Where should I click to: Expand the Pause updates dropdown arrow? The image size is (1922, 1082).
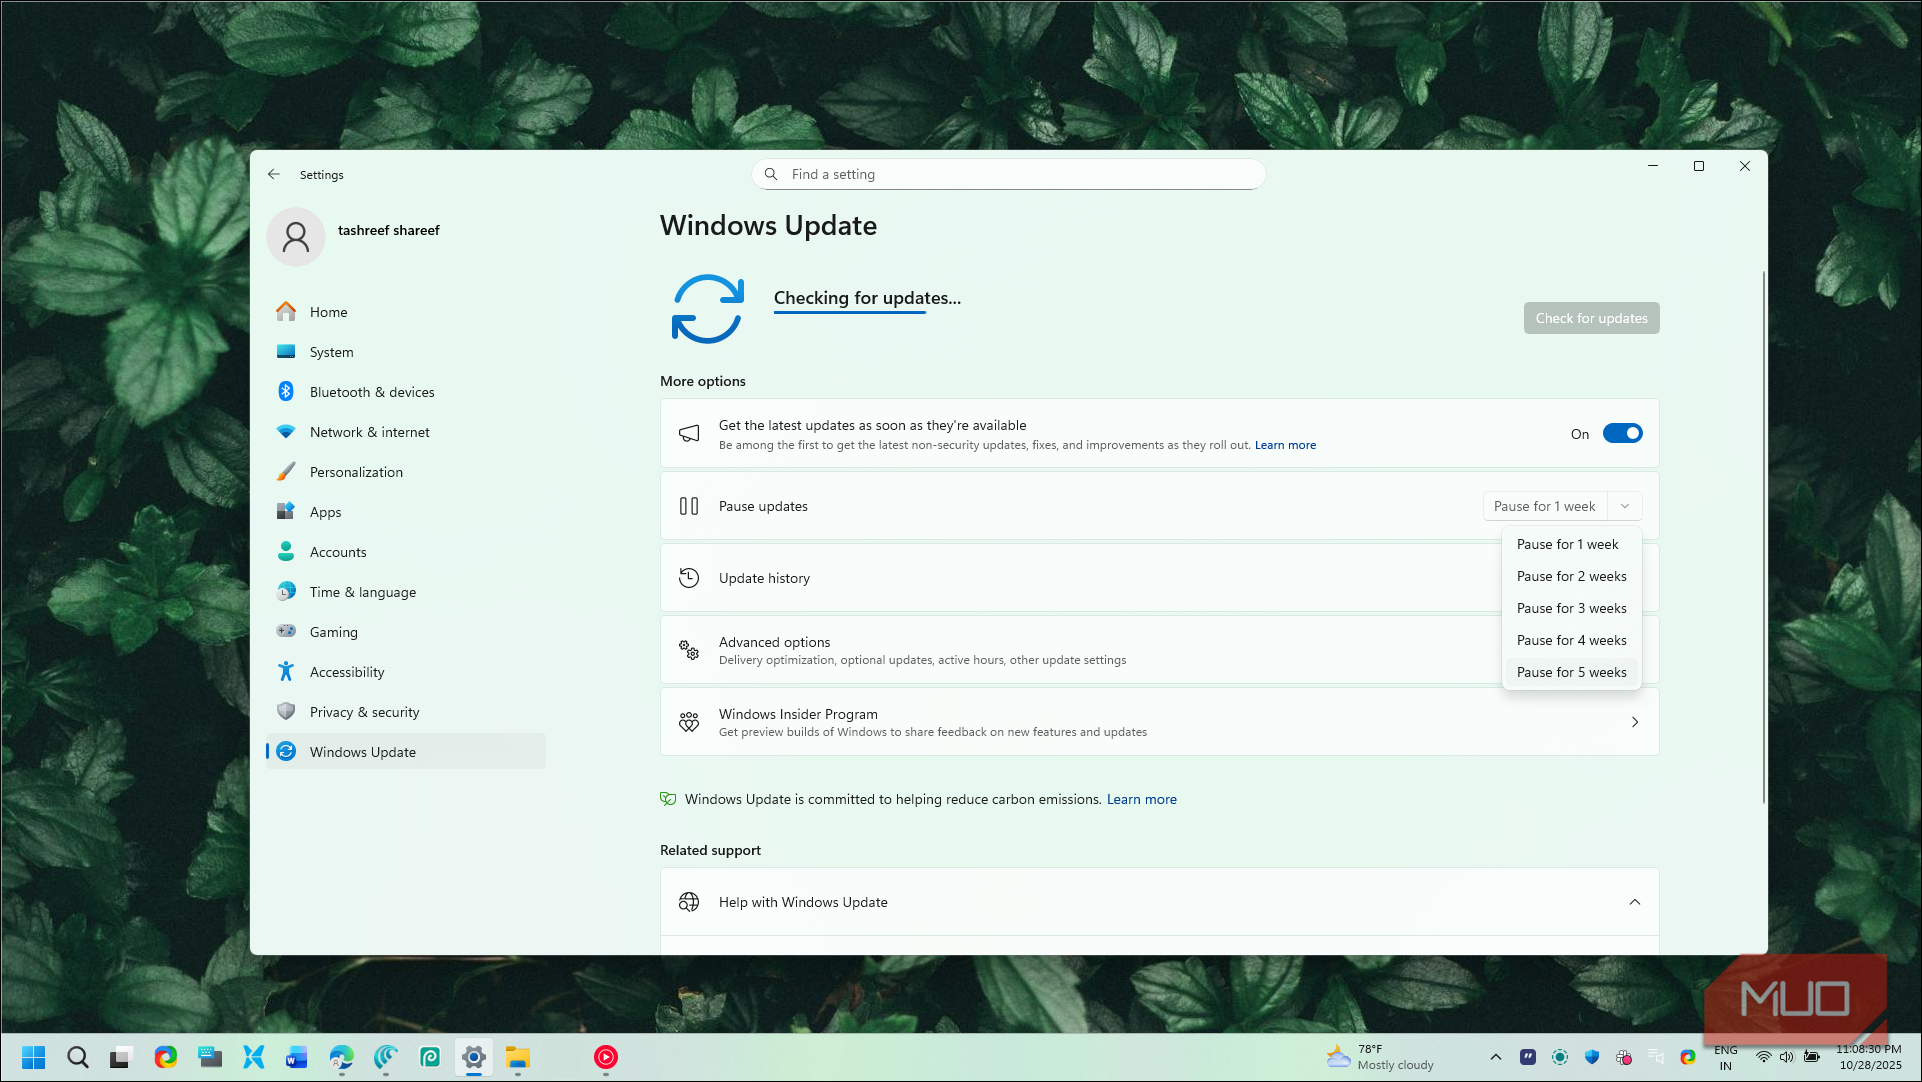pos(1625,507)
